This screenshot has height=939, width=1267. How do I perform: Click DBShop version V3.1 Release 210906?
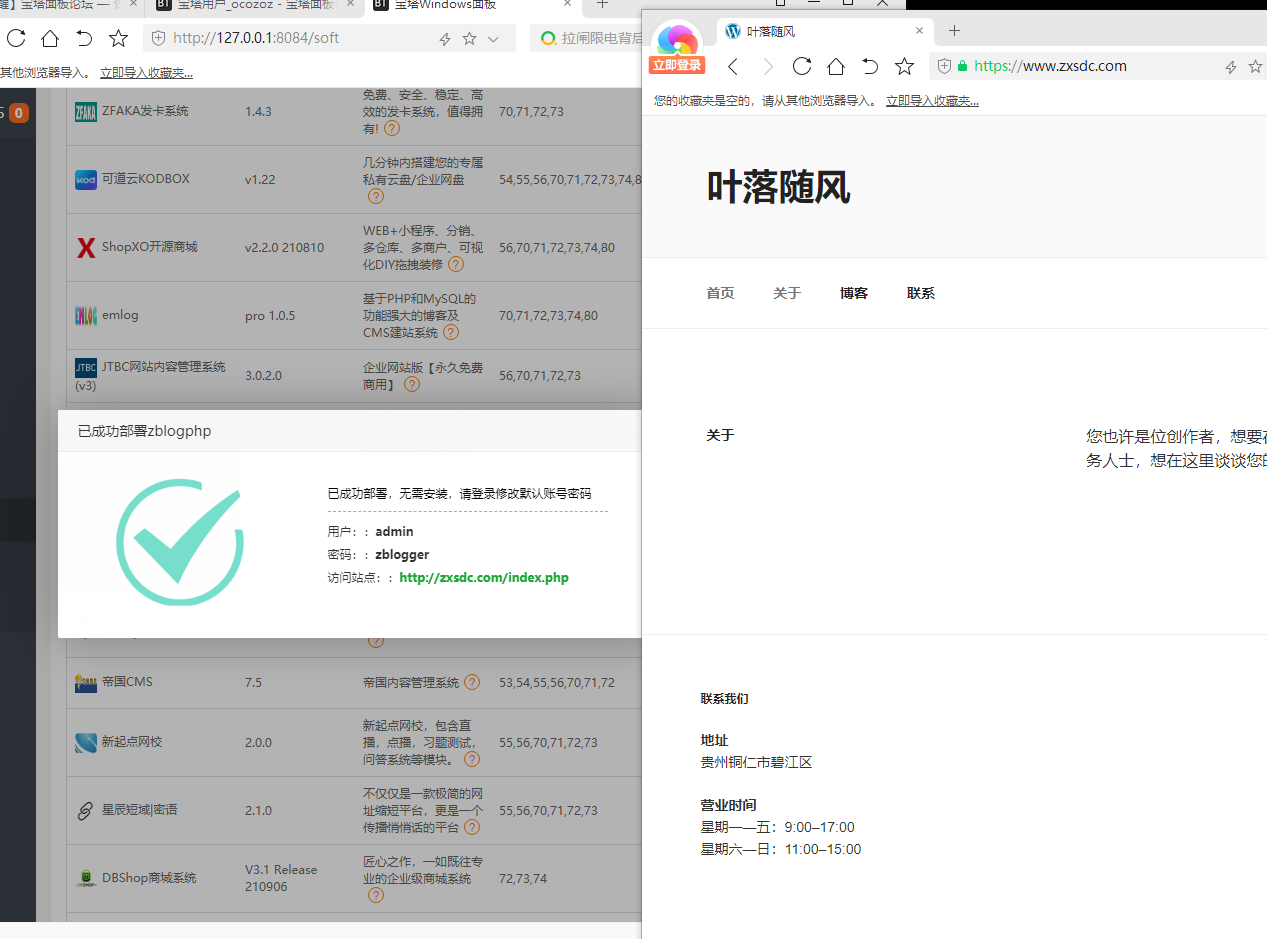click(x=281, y=878)
